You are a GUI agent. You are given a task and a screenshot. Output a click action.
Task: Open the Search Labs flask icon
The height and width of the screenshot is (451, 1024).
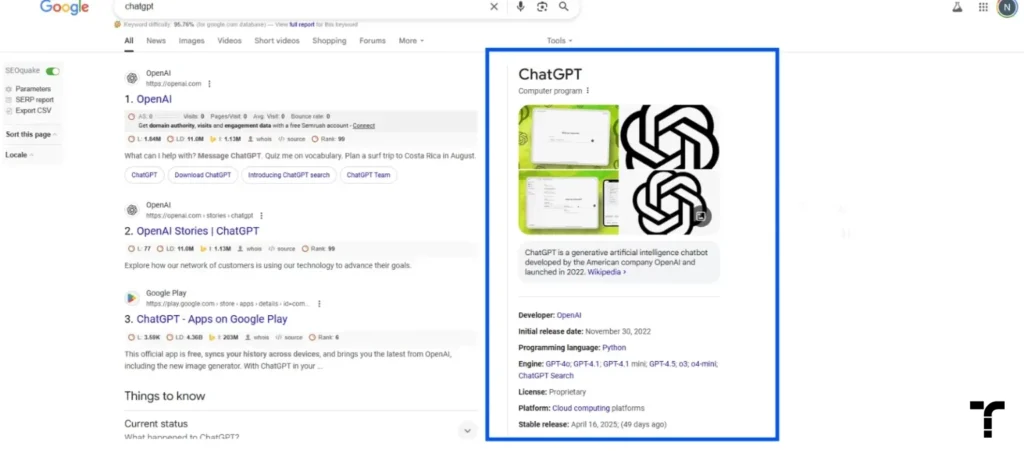[x=957, y=7]
